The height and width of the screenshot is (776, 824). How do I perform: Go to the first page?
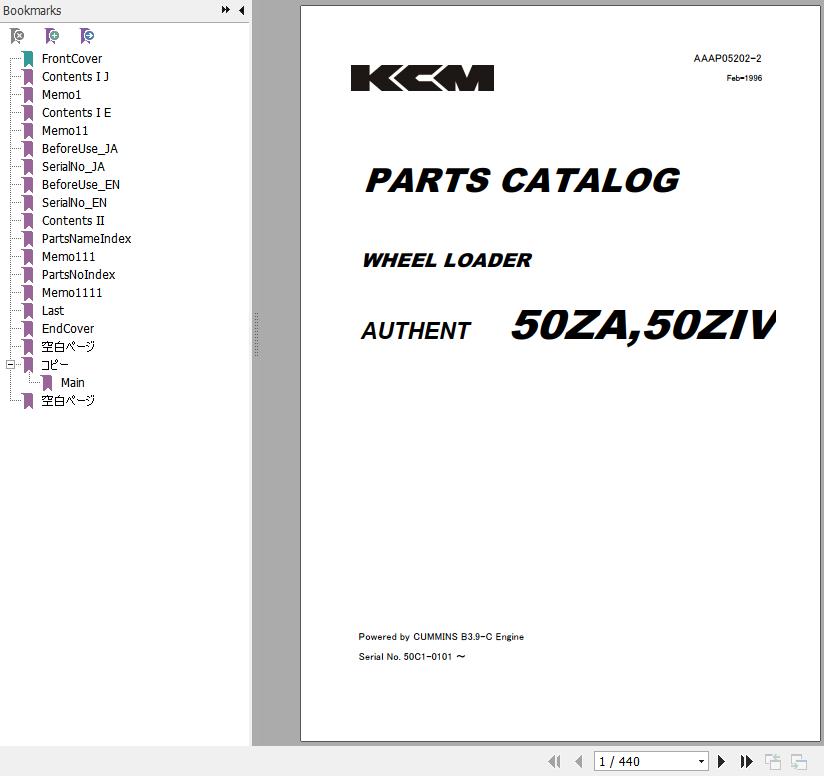coord(554,761)
